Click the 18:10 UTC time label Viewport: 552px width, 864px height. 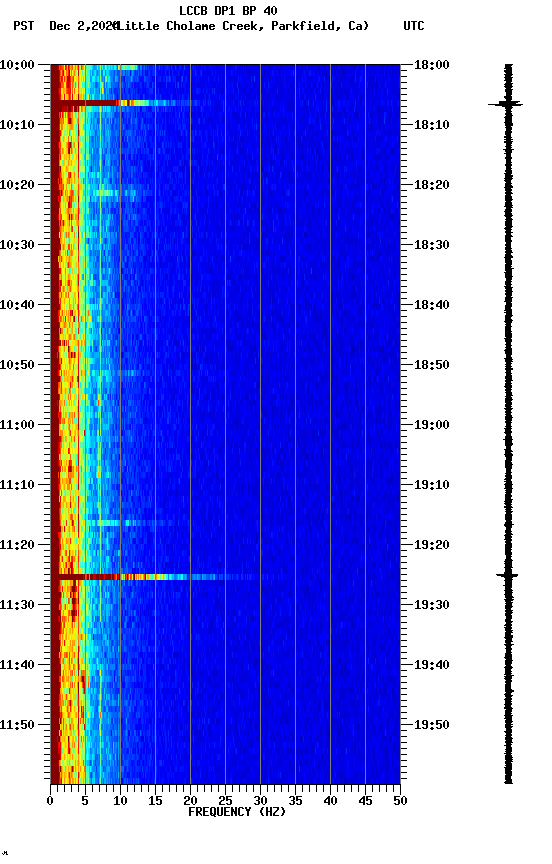pyautogui.click(x=432, y=125)
